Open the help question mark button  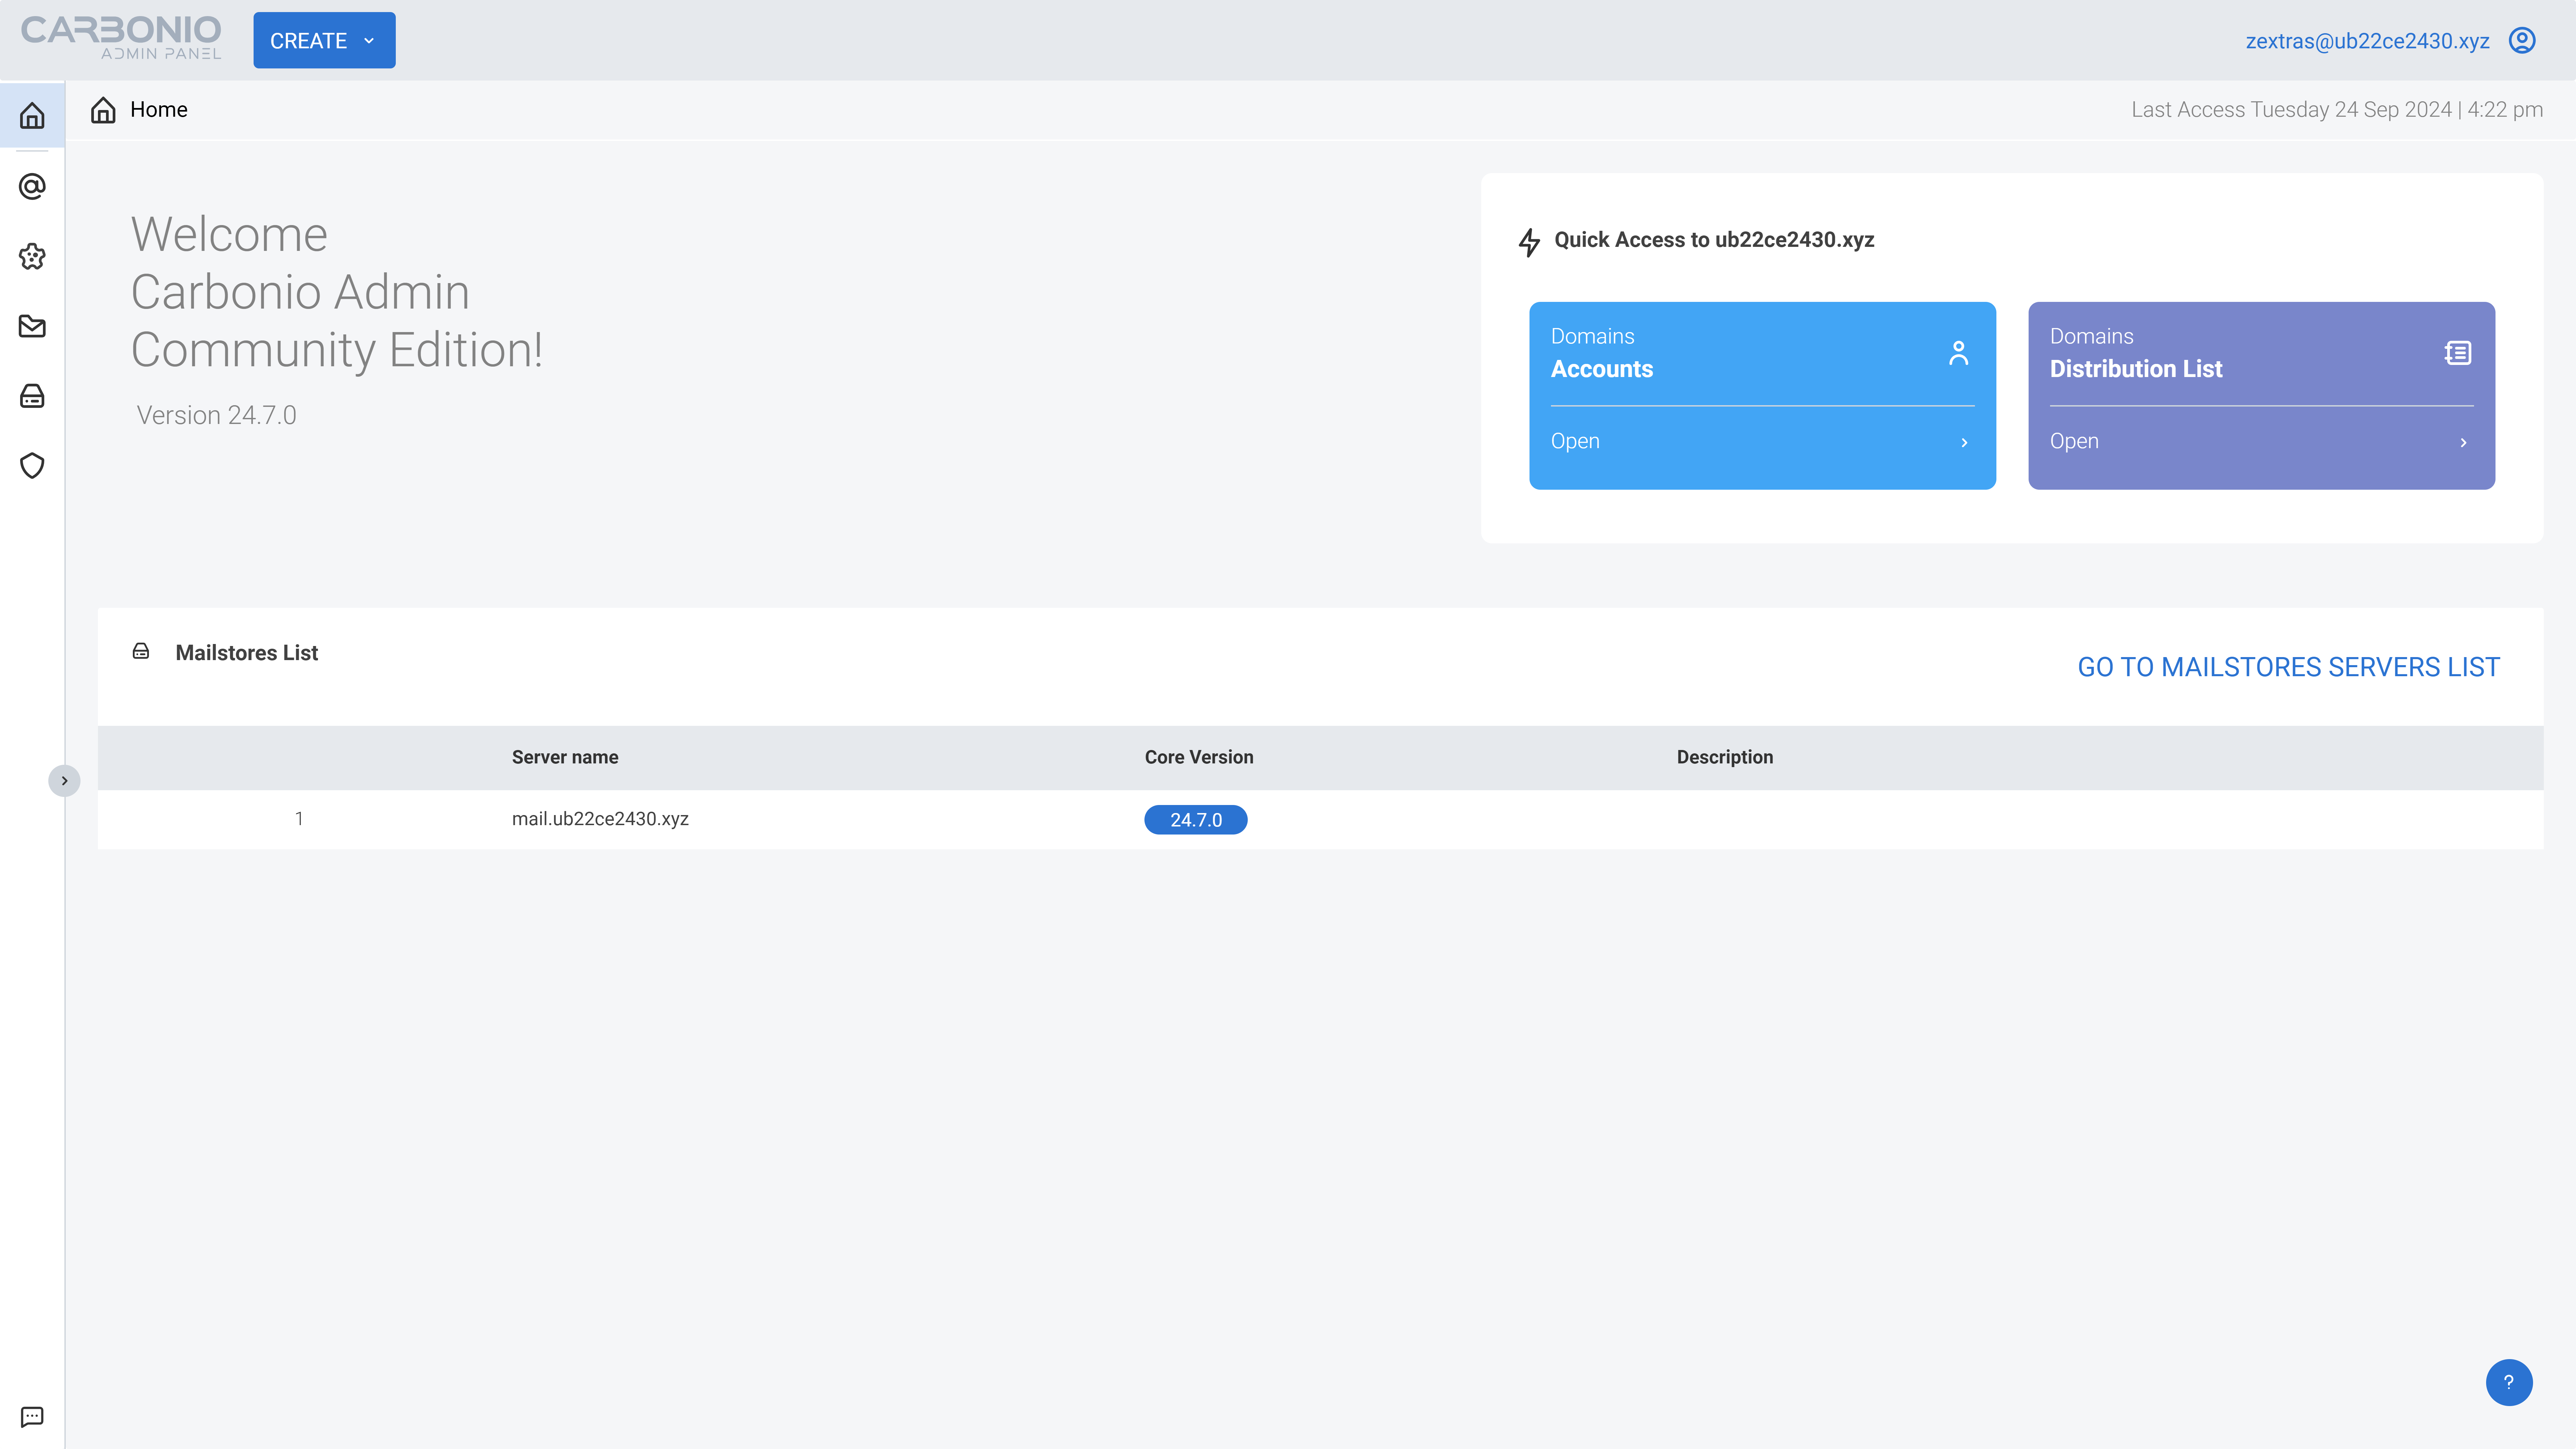(x=2509, y=1382)
